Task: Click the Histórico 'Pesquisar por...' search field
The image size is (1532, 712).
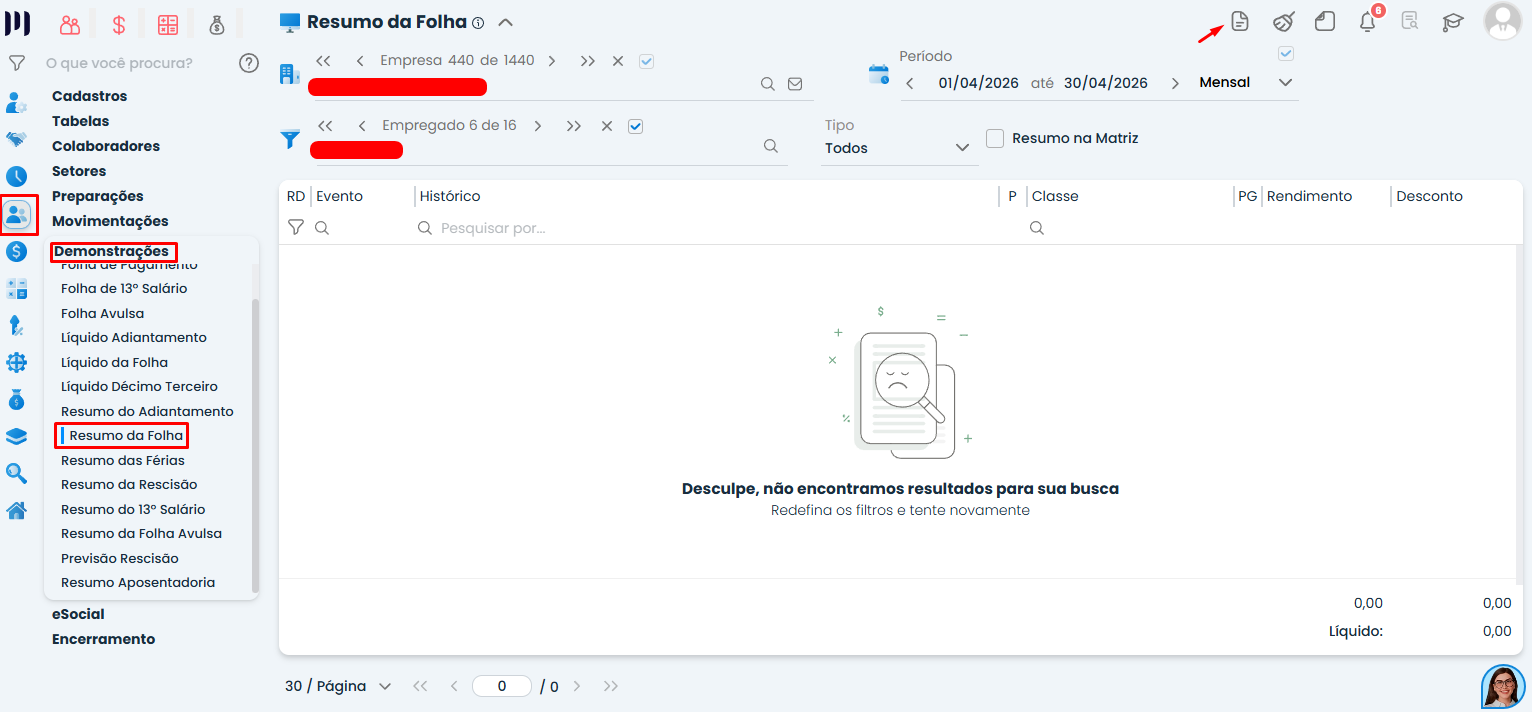Action: pyautogui.click(x=705, y=228)
